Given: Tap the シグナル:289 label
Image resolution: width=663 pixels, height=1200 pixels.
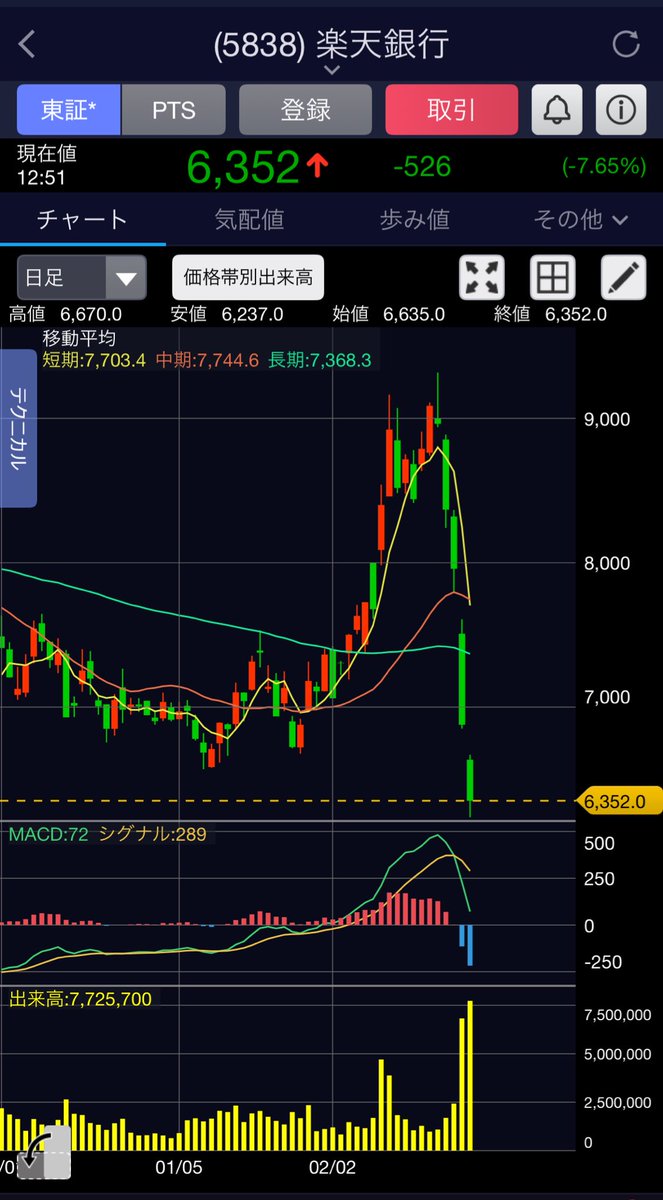Looking at the screenshot, I should click(x=153, y=833).
